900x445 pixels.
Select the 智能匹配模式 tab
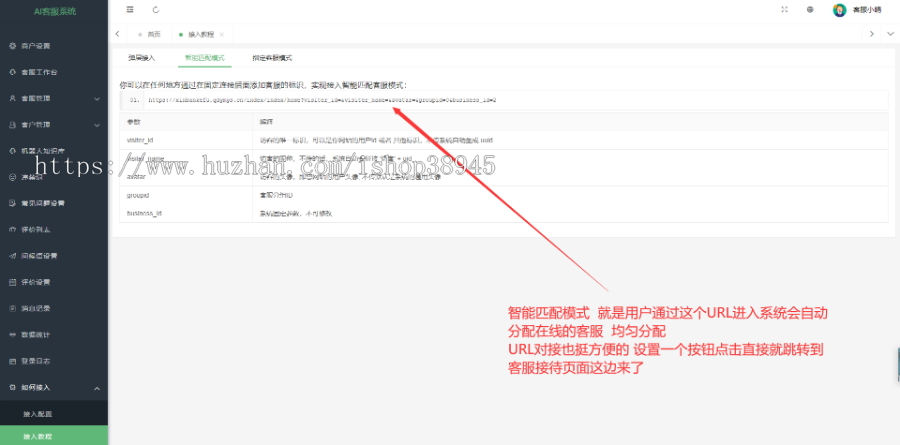pos(204,58)
